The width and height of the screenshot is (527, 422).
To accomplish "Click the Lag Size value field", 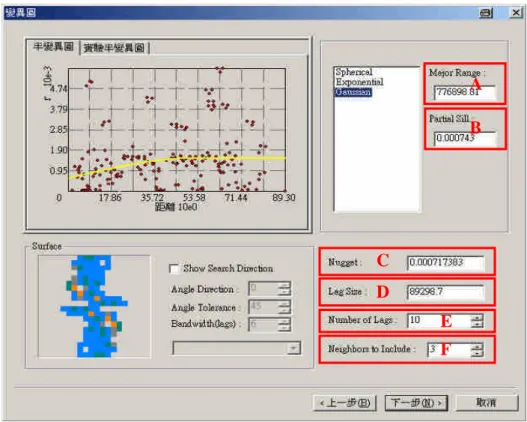I will tap(445, 292).
